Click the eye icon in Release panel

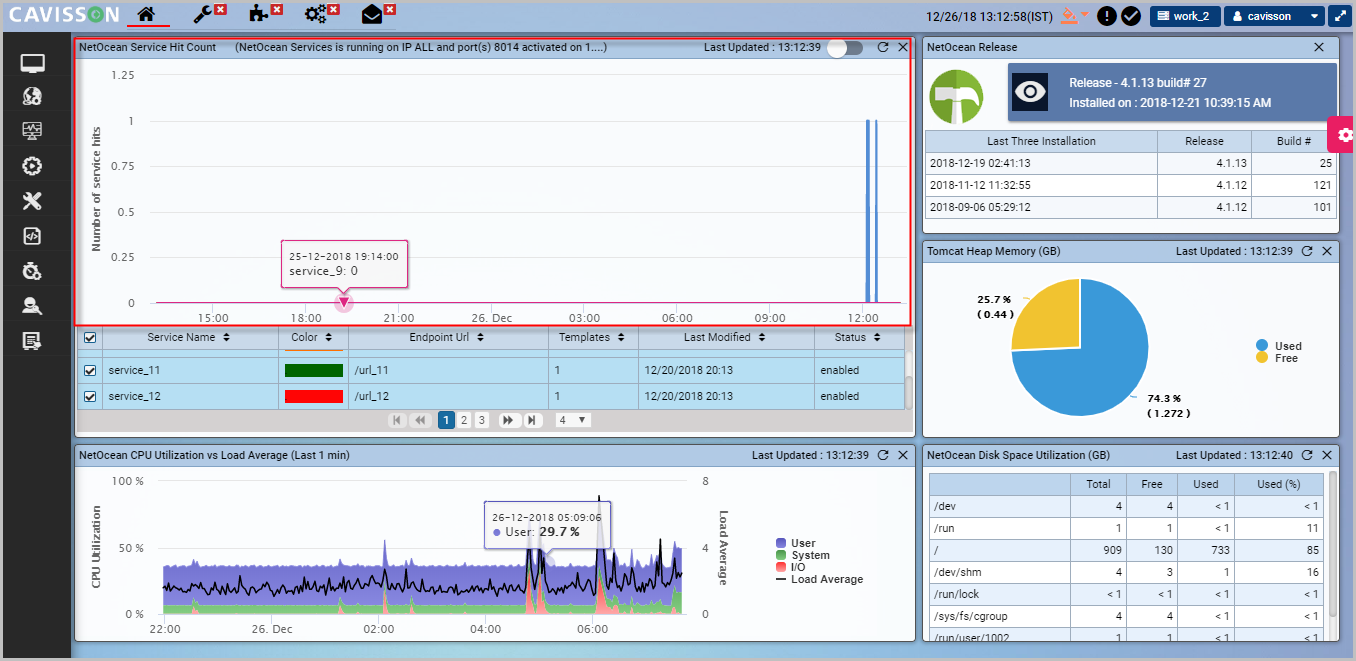[1030, 92]
